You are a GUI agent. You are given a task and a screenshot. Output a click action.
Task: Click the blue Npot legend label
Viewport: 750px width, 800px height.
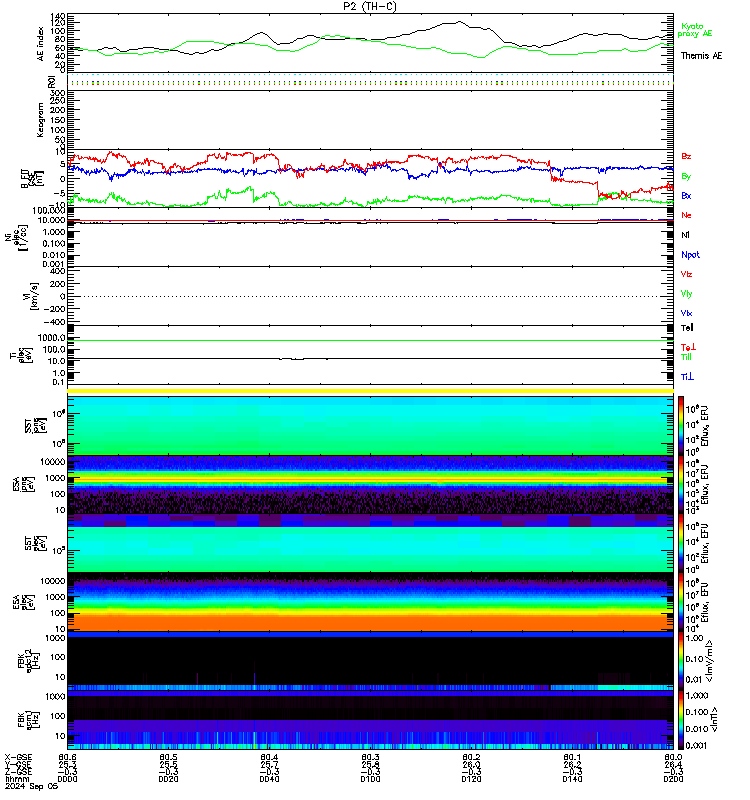click(690, 255)
